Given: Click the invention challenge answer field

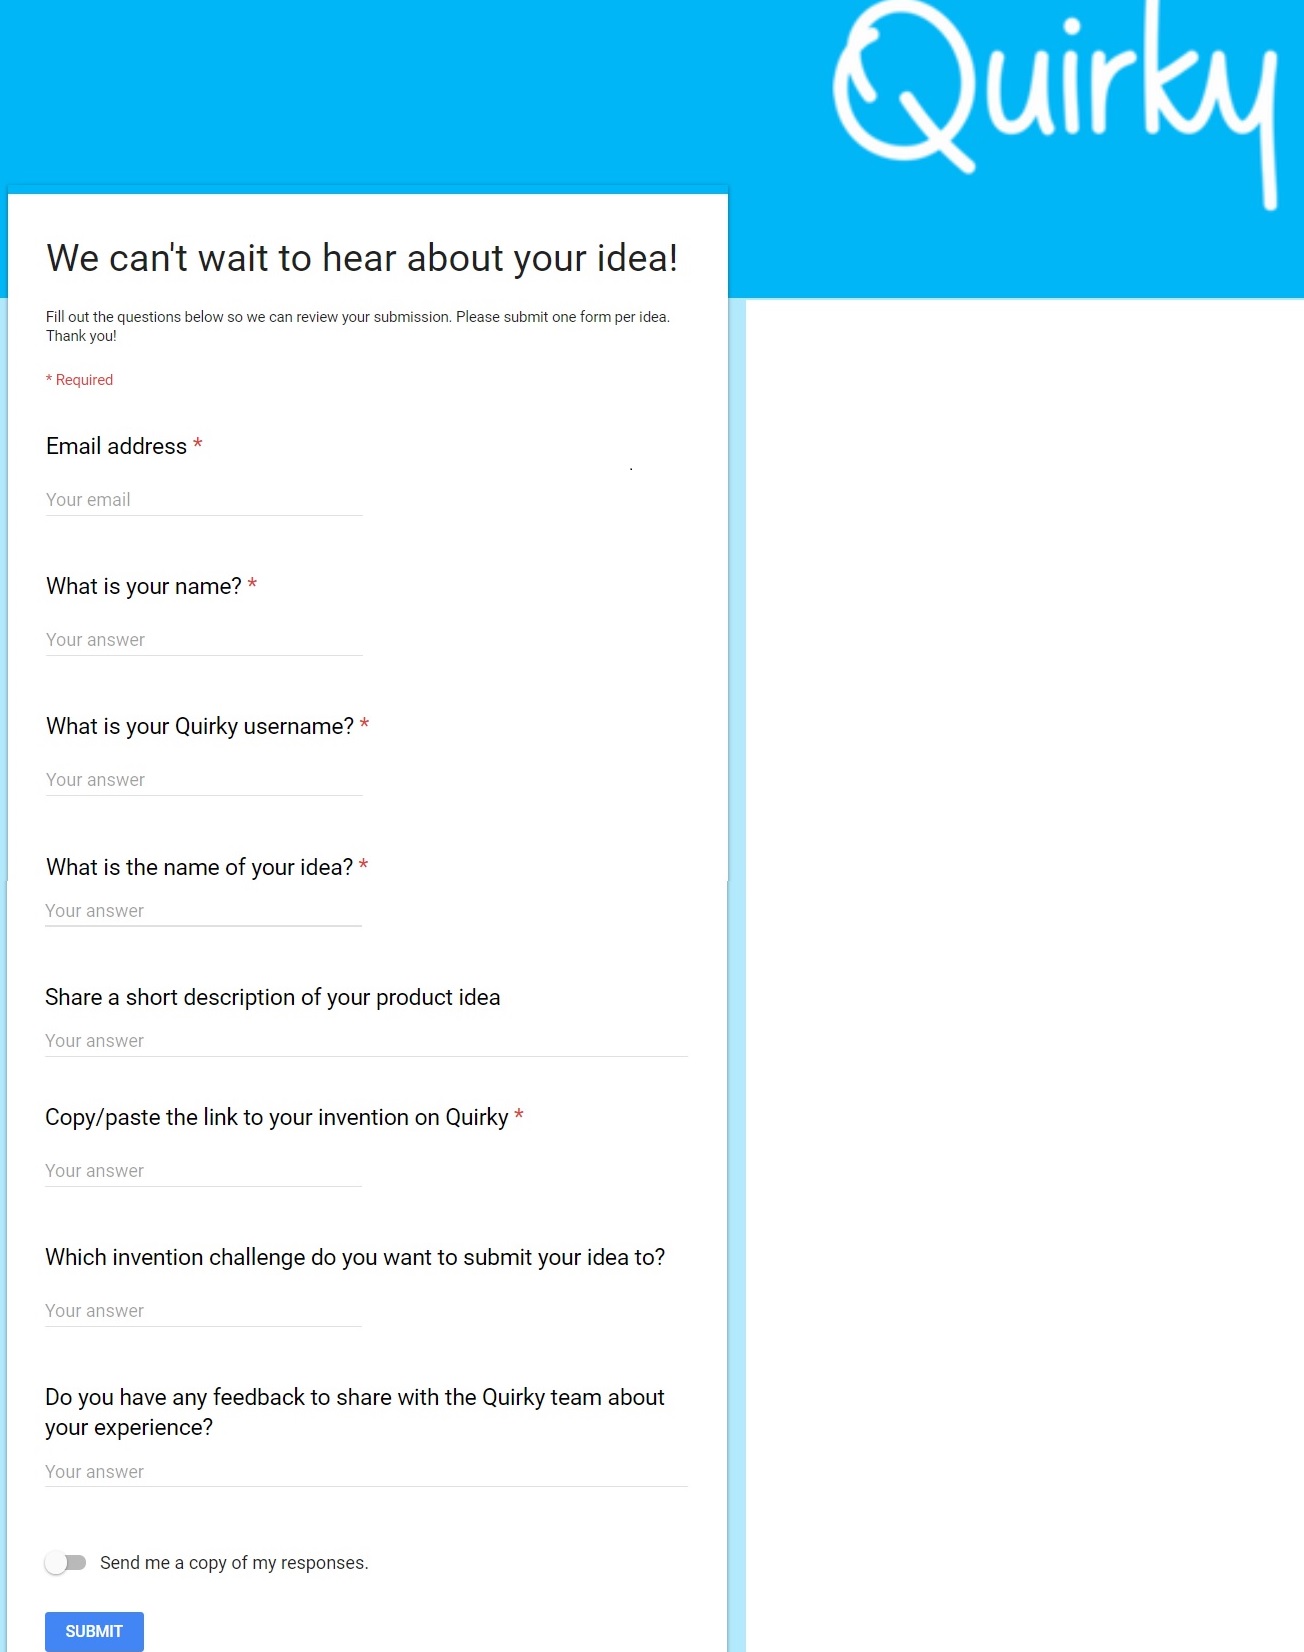Looking at the screenshot, I should [x=203, y=1311].
